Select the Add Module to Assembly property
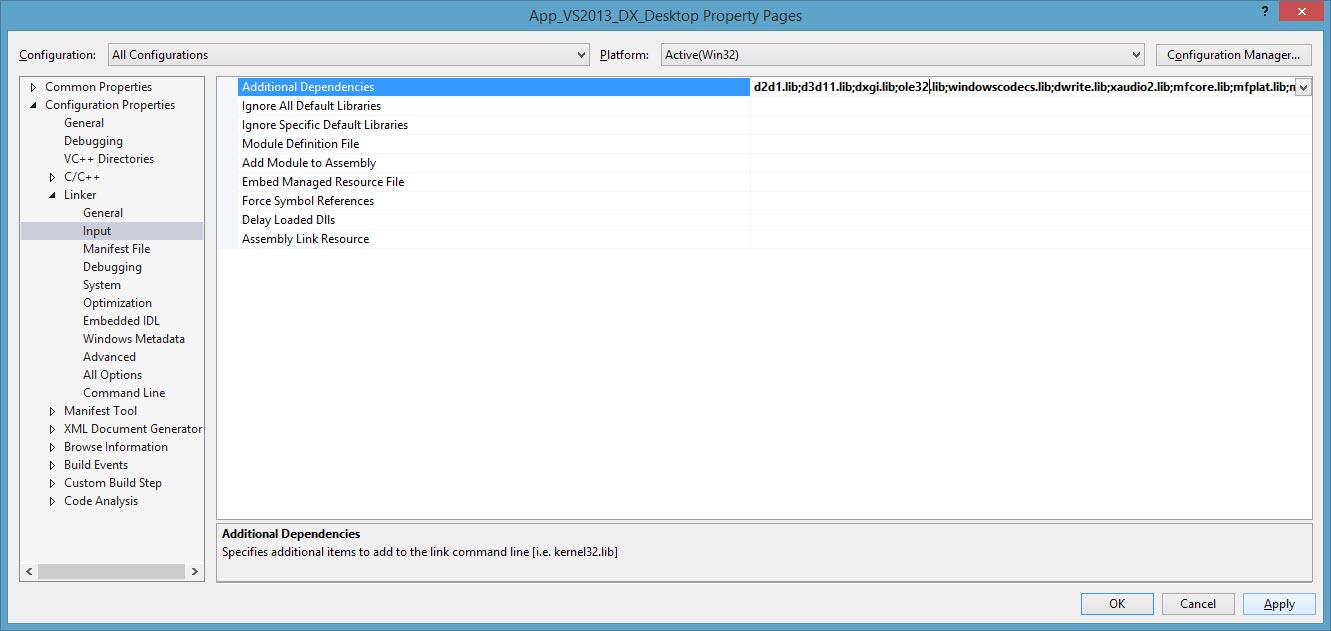The image size is (1331, 631). pos(494,163)
